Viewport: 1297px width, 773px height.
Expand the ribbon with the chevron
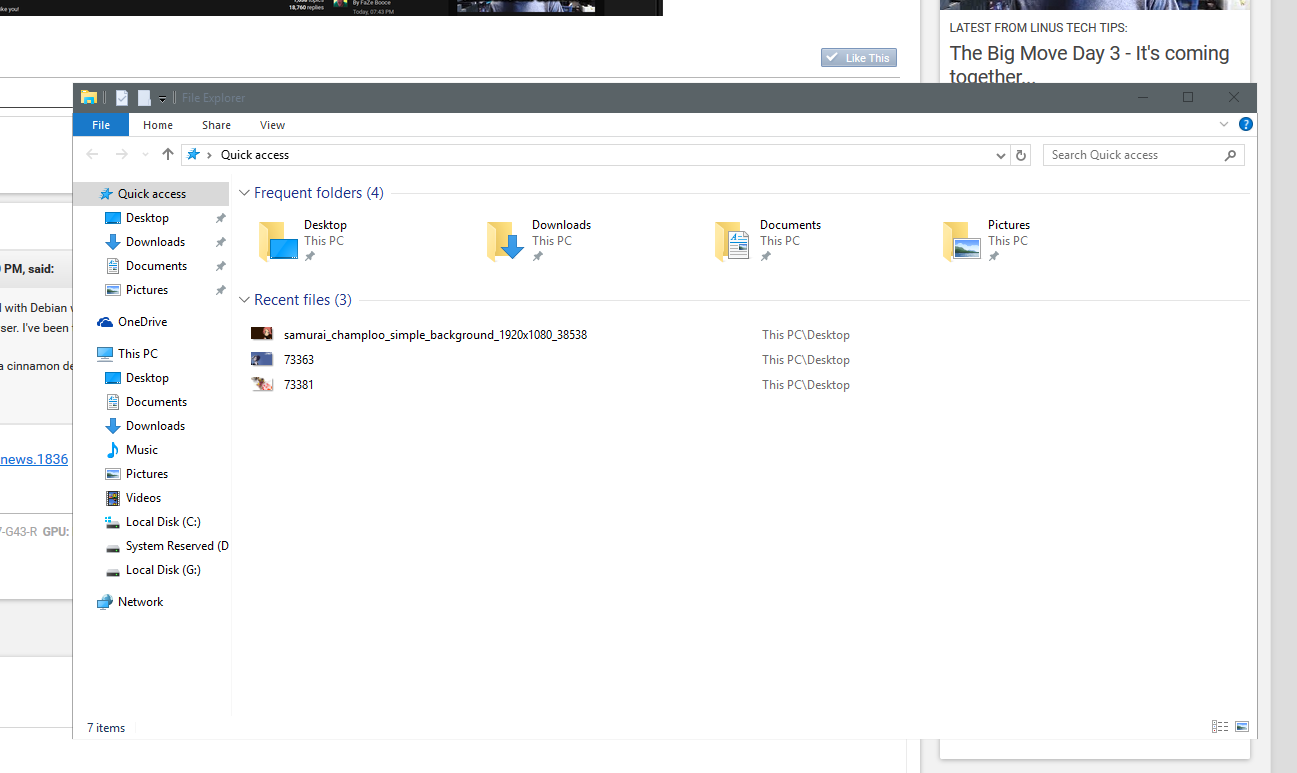1224,125
